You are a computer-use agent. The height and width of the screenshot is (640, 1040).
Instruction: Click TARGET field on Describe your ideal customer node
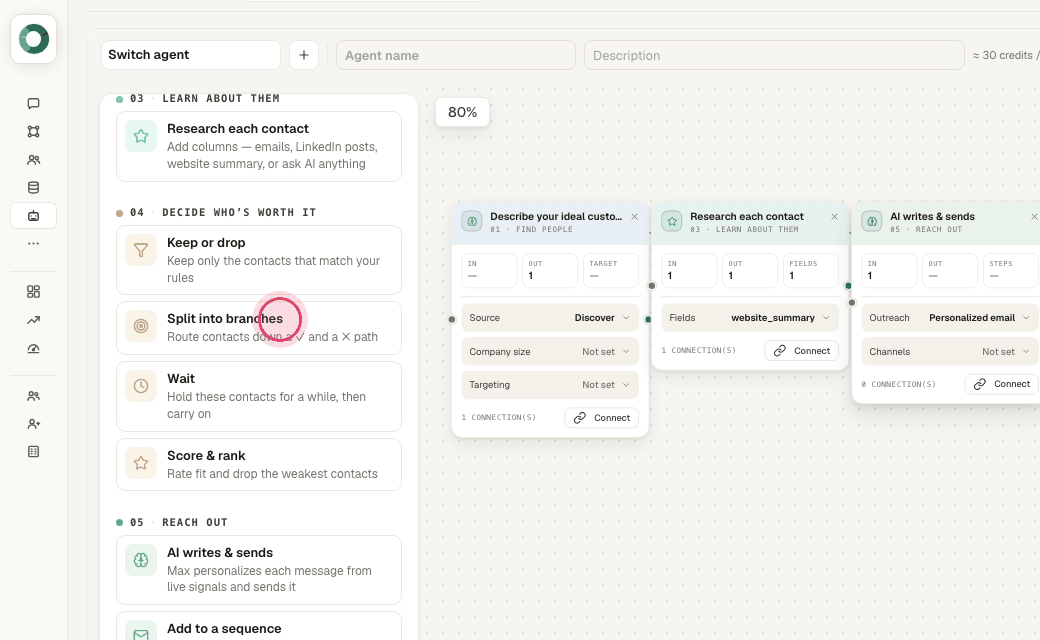pyautogui.click(x=611, y=270)
